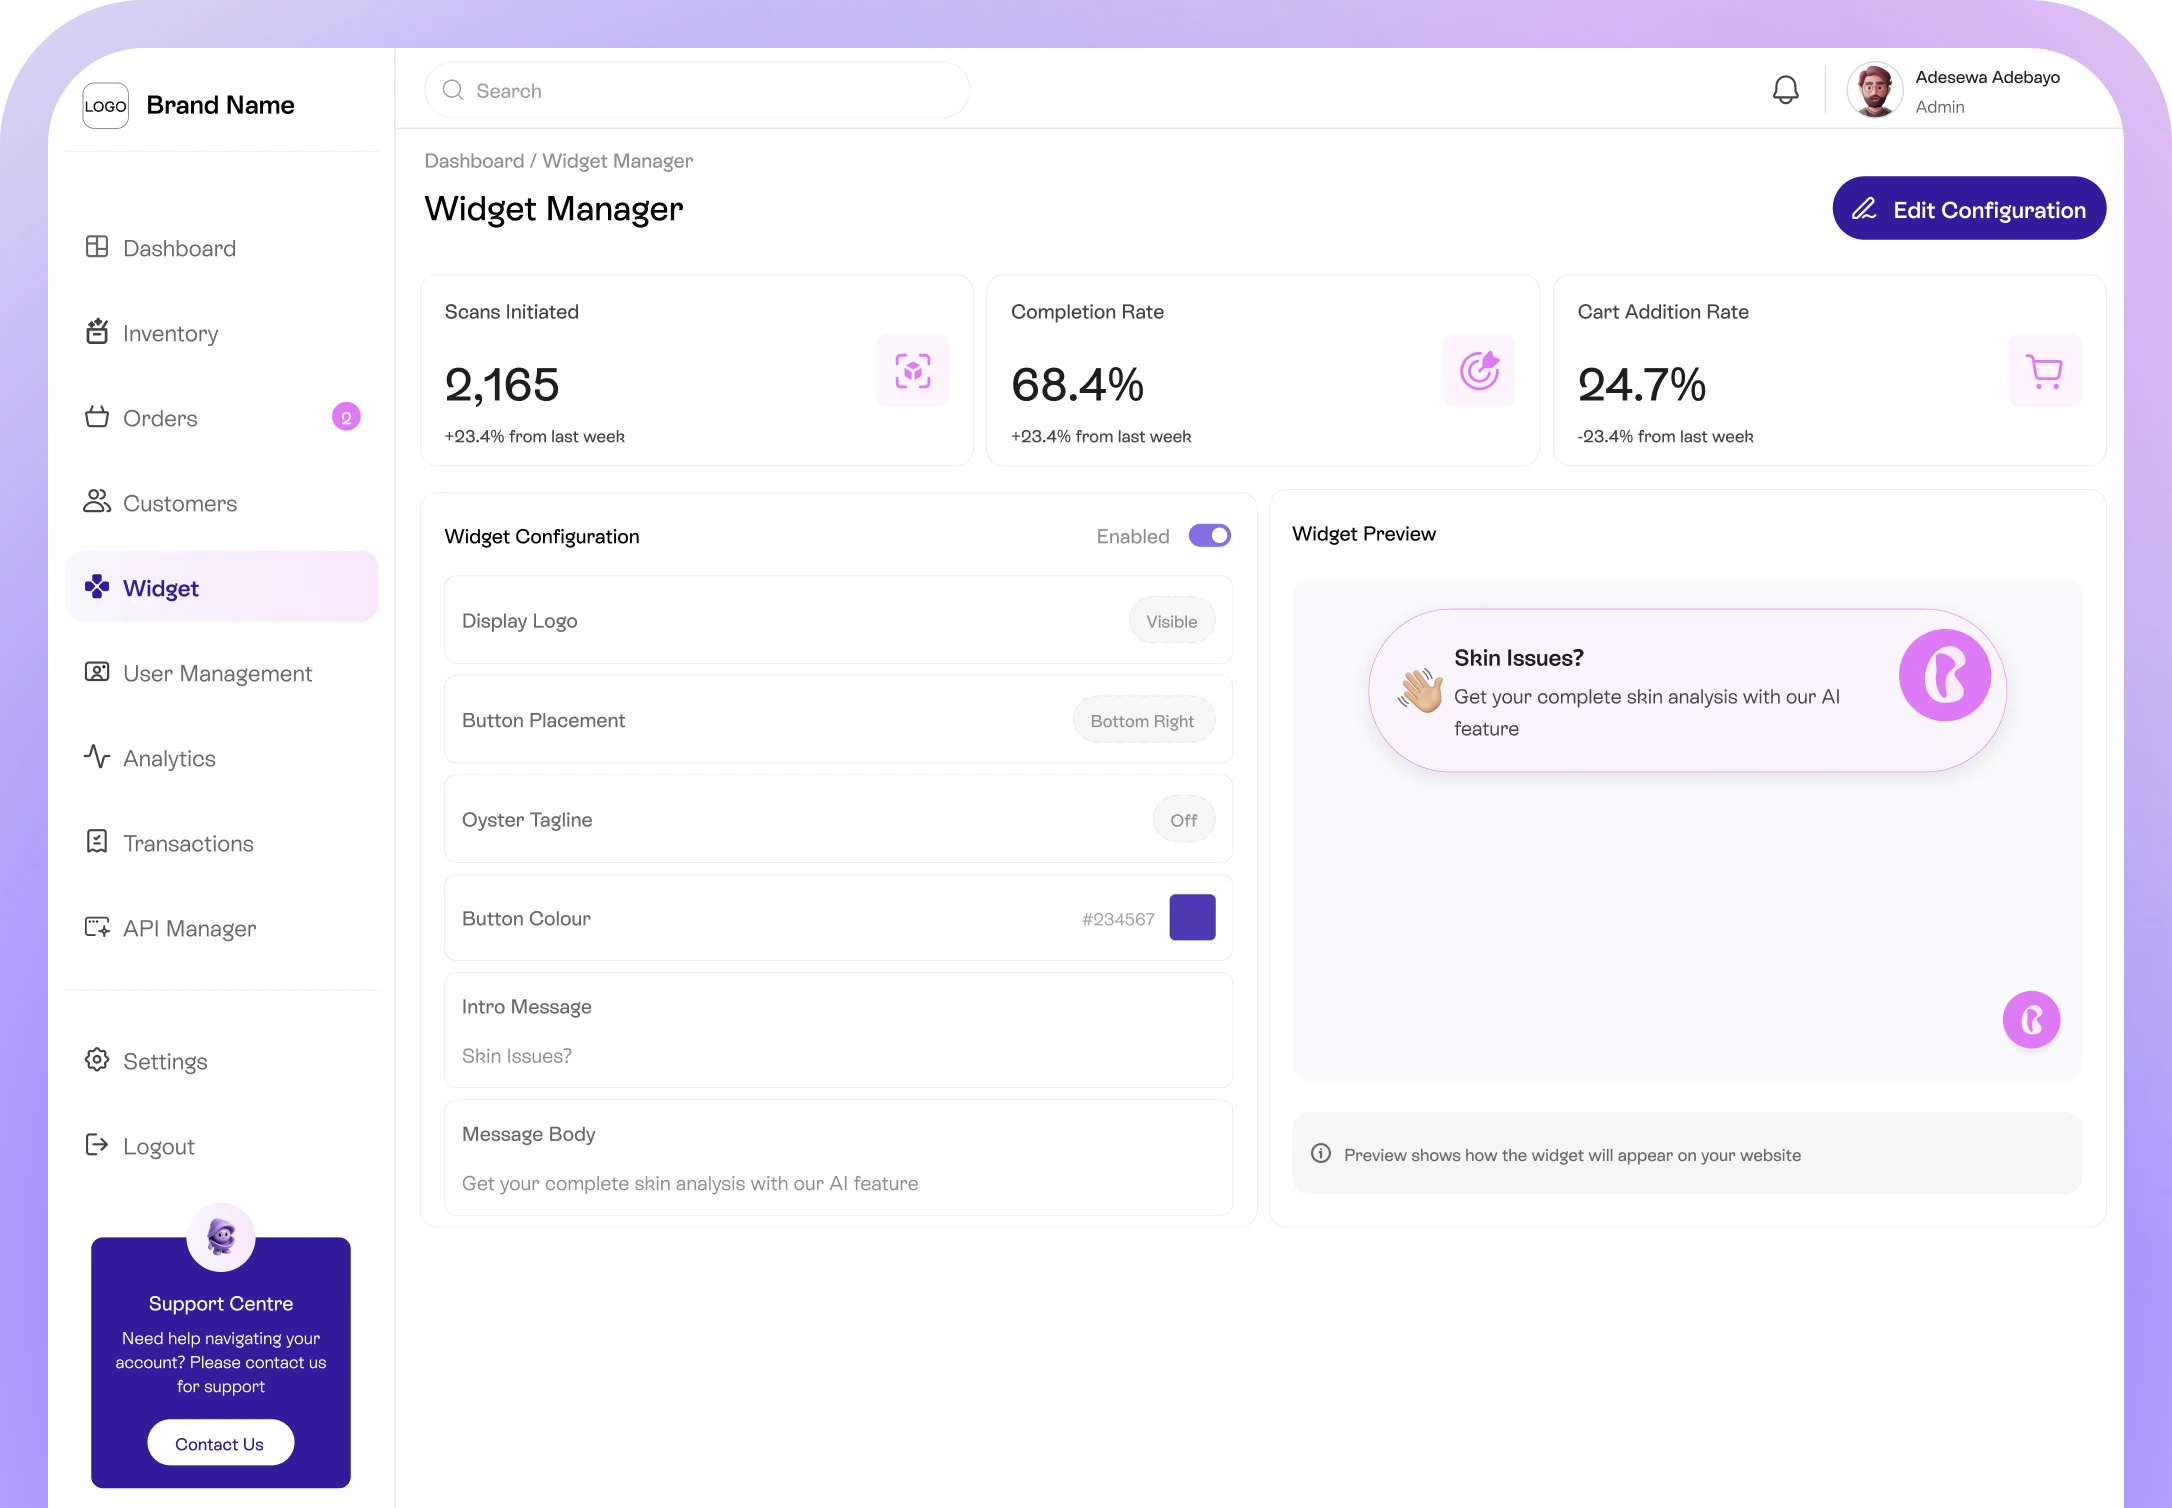
Task: Toggle the Display Logo Visible pill
Action: click(1171, 621)
